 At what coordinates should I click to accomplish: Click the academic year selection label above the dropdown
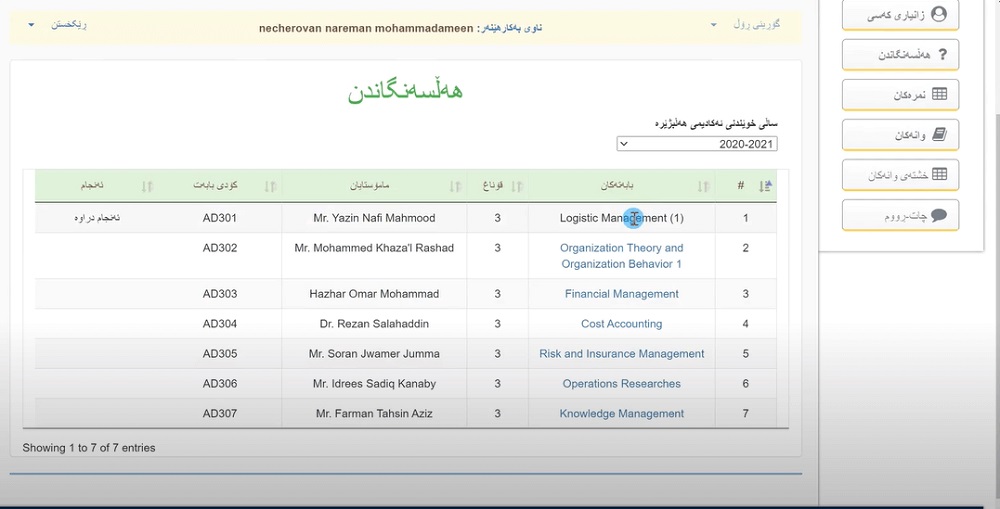pos(716,123)
